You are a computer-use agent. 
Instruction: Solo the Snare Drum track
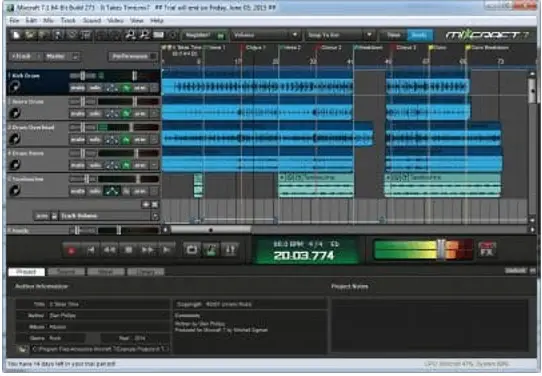point(95,114)
